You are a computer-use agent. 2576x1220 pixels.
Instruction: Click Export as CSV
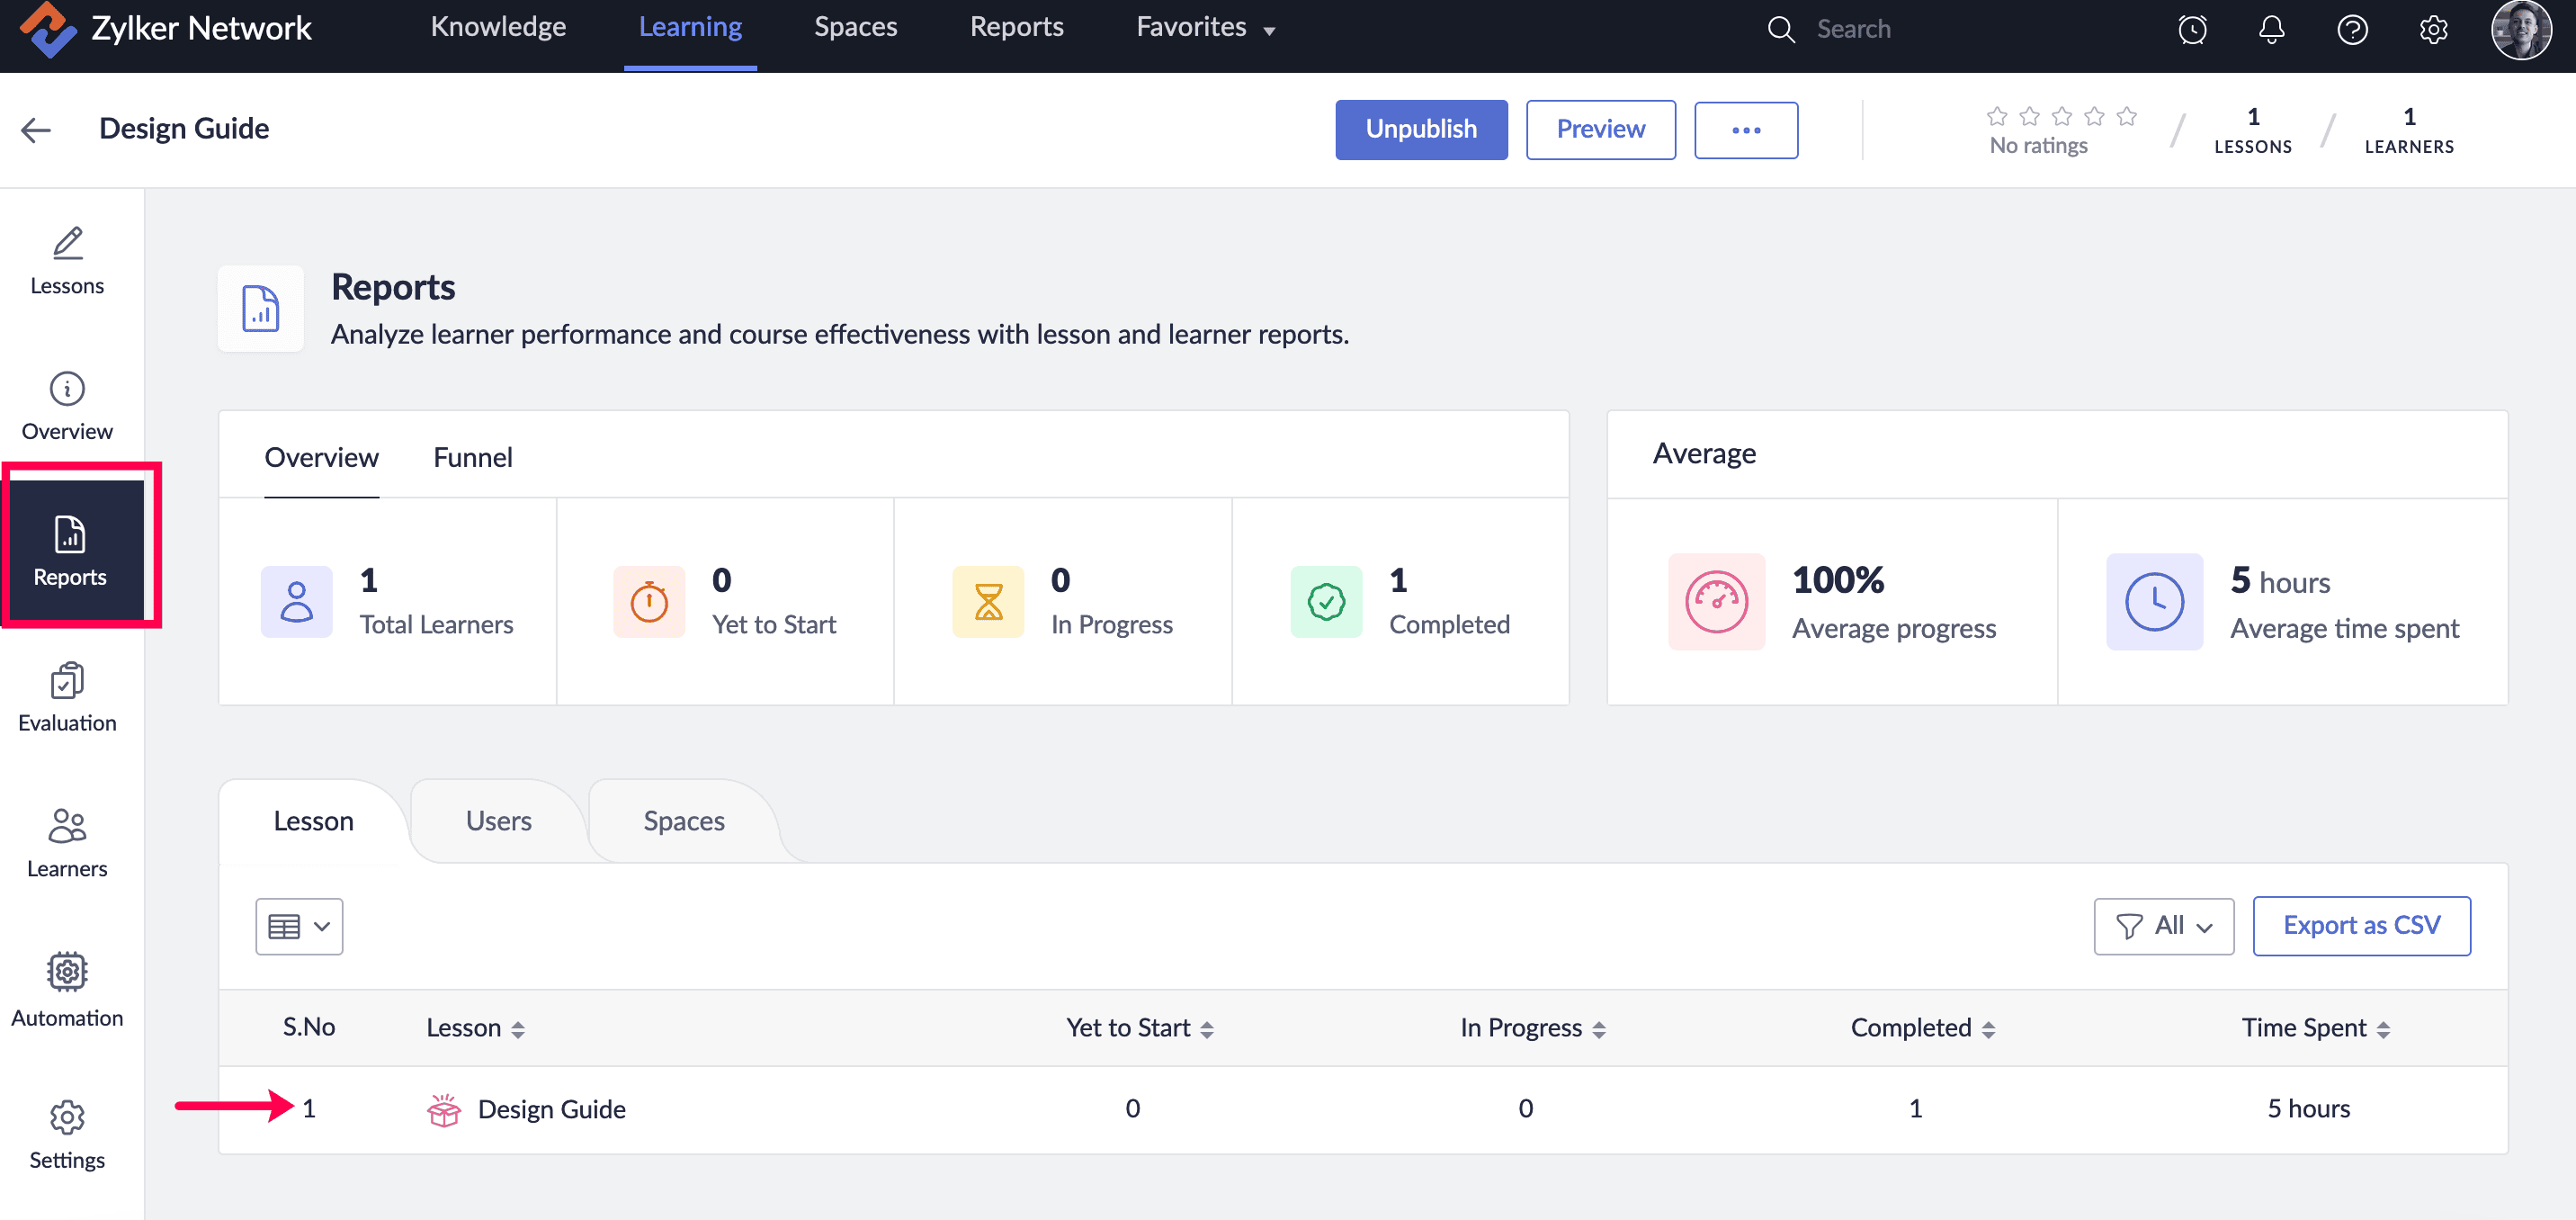point(2360,926)
